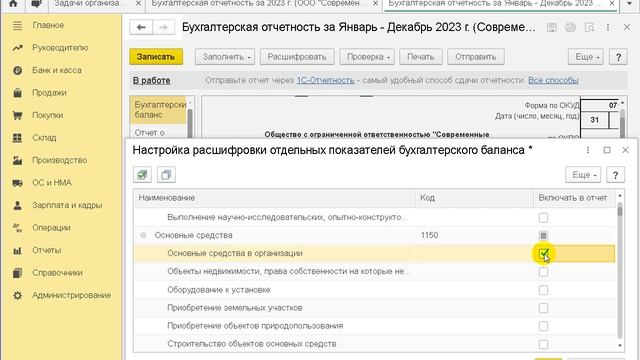Click the Справочники books icon

(x=17, y=273)
